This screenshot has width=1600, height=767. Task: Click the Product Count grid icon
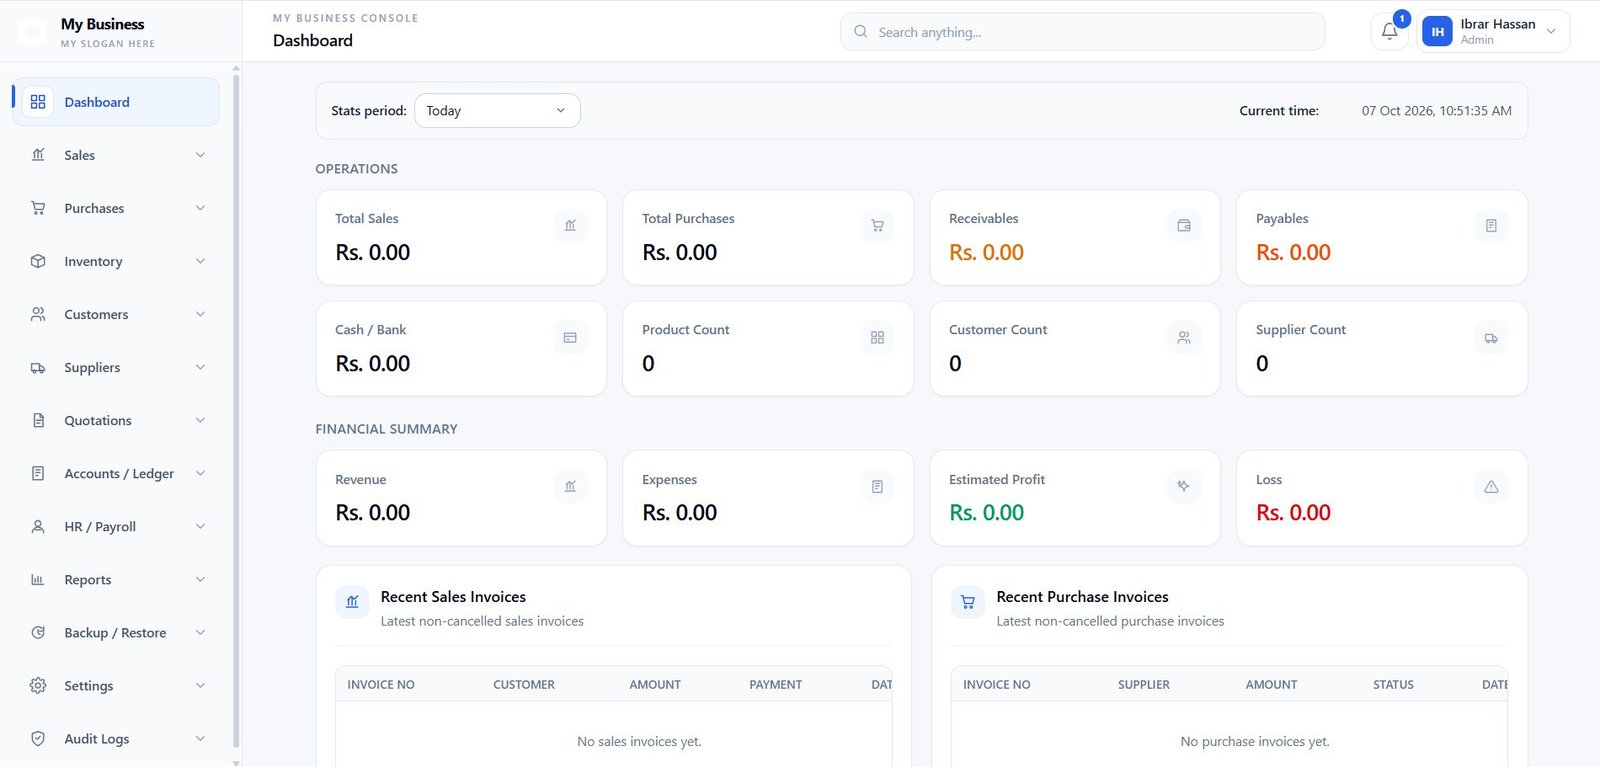(x=877, y=337)
